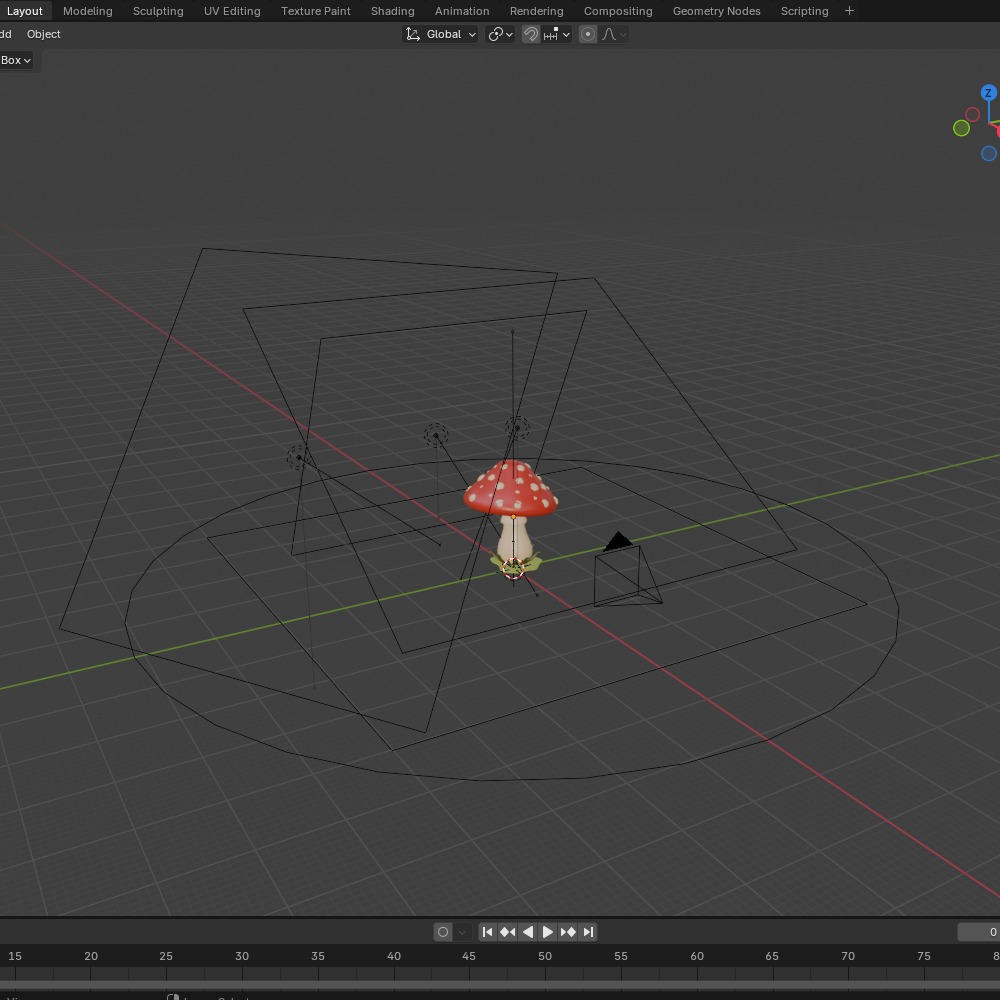This screenshot has width=1000, height=1000.
Task: Open the transform pivot point dropdown
Action: point(501,34)
